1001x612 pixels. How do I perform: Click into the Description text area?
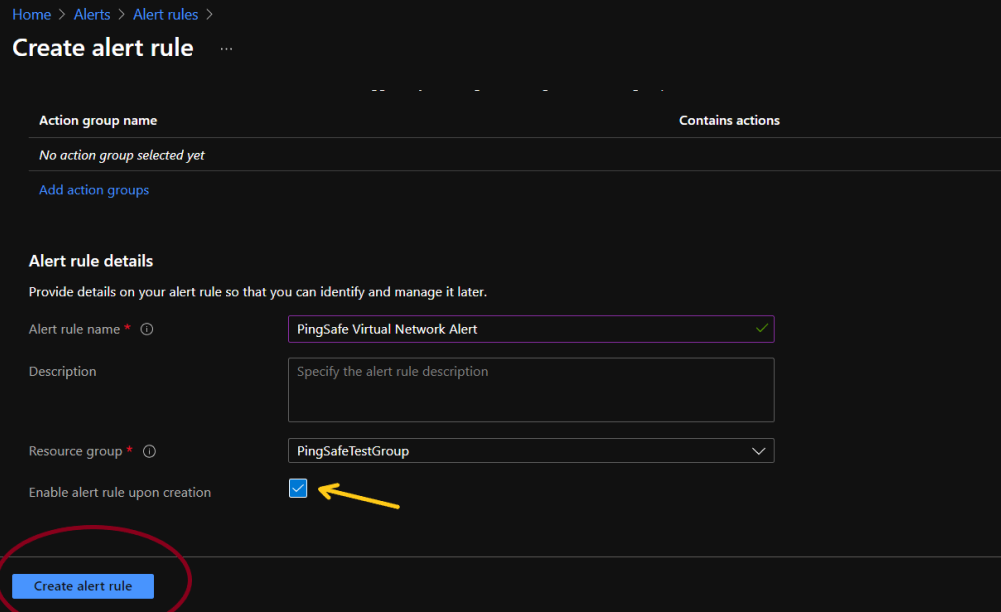pos(530,390)
